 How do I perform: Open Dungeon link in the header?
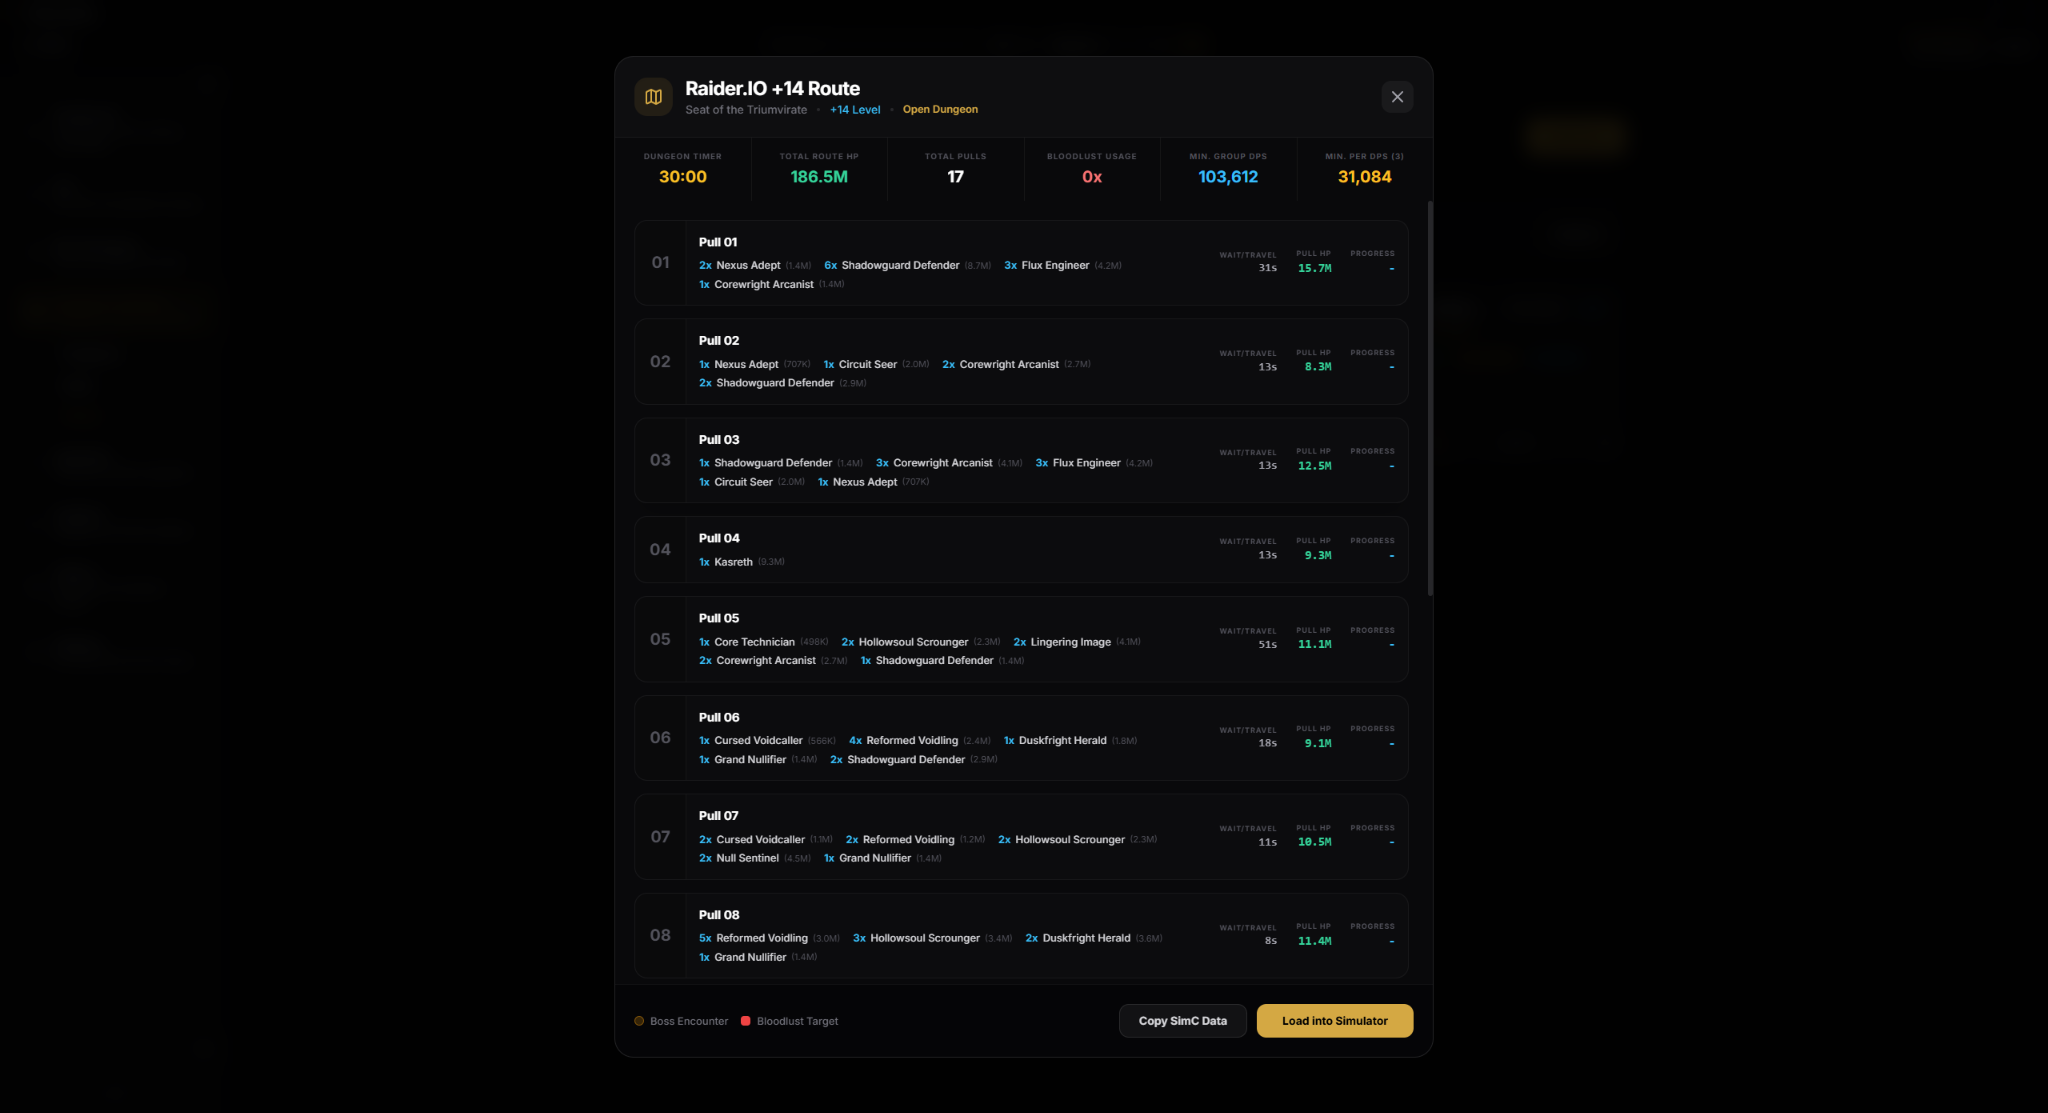pos(940,110)
